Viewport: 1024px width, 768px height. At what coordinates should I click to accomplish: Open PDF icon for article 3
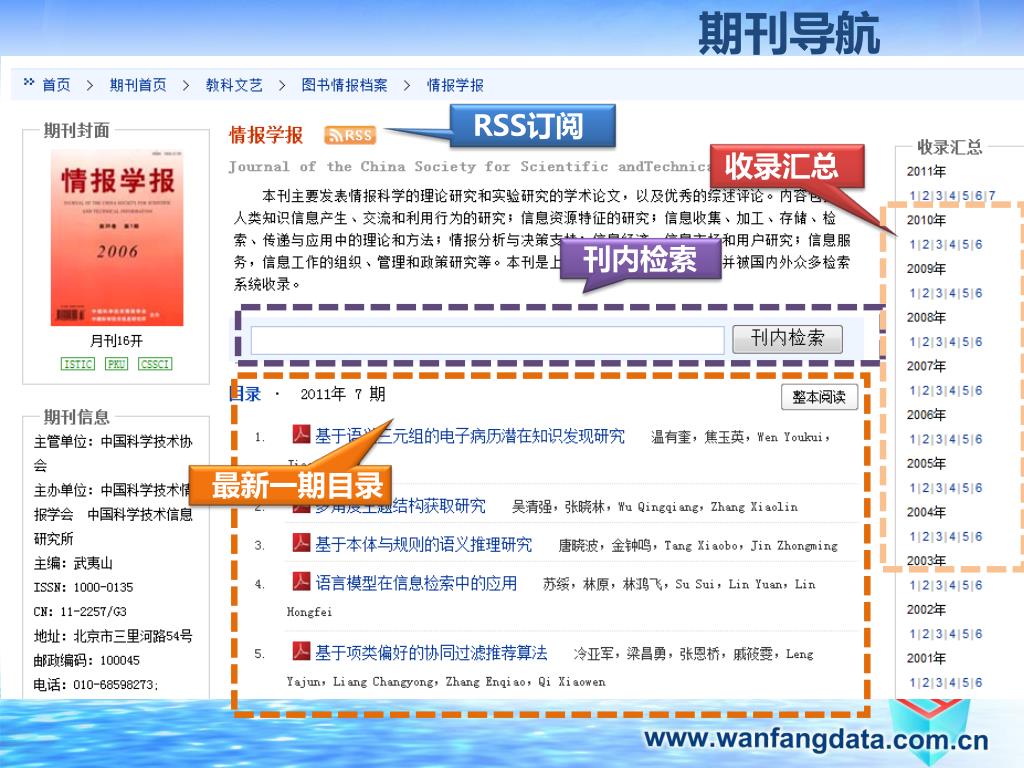(301, 543)
